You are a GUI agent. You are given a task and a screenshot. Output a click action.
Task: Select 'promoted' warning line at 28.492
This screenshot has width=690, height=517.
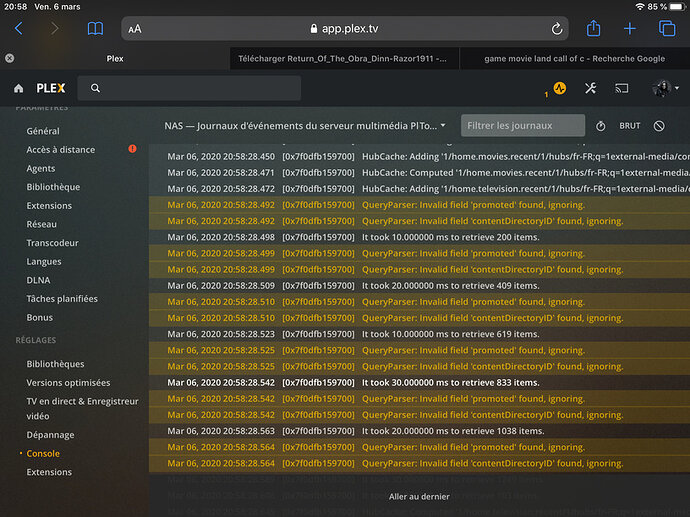pyautogui.click(x=419, y=205)
